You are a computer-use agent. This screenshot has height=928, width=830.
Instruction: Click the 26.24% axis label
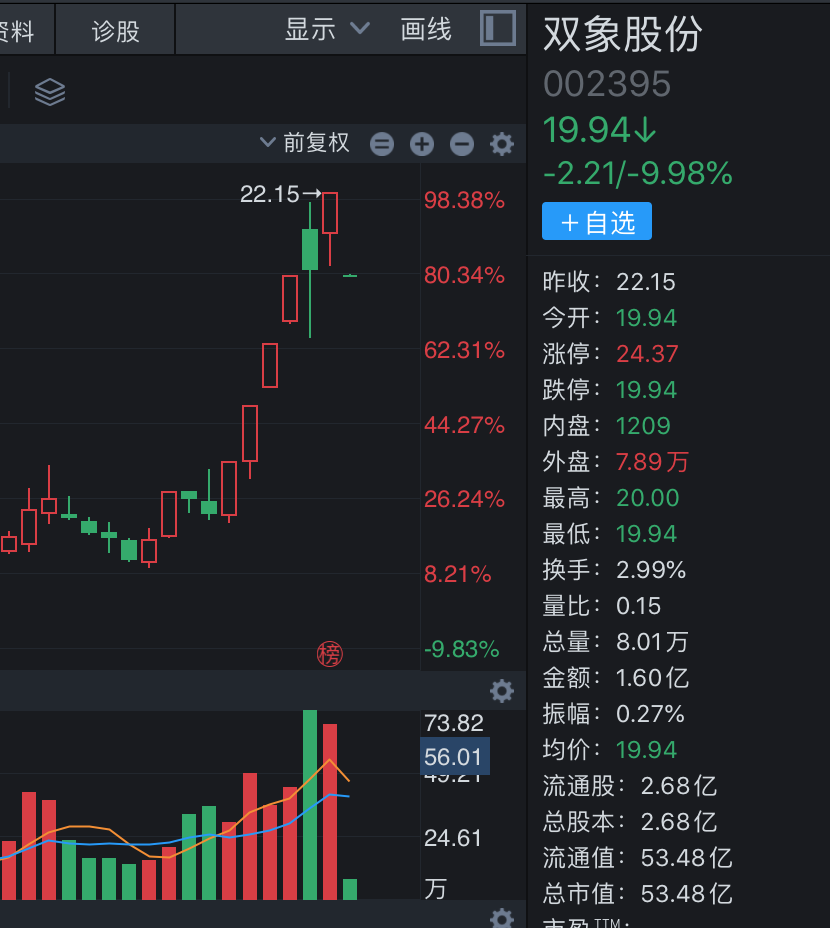[x=464, y=500]
